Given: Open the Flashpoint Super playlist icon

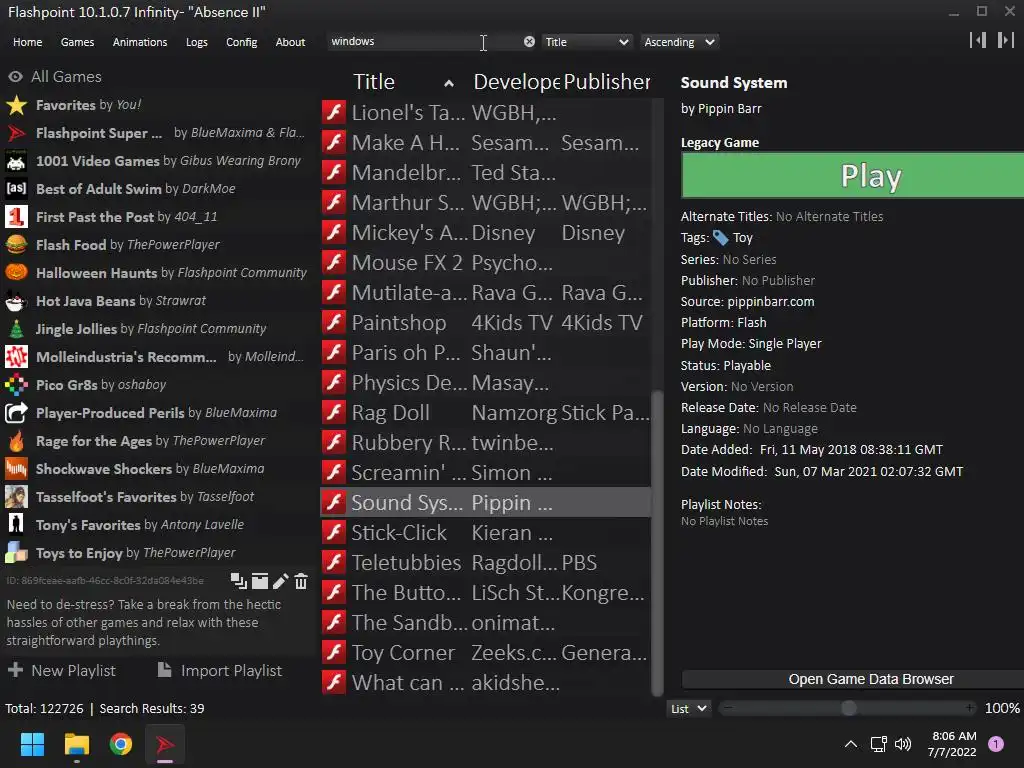Looking at the screenshot, I should click(x=16, y=133).
